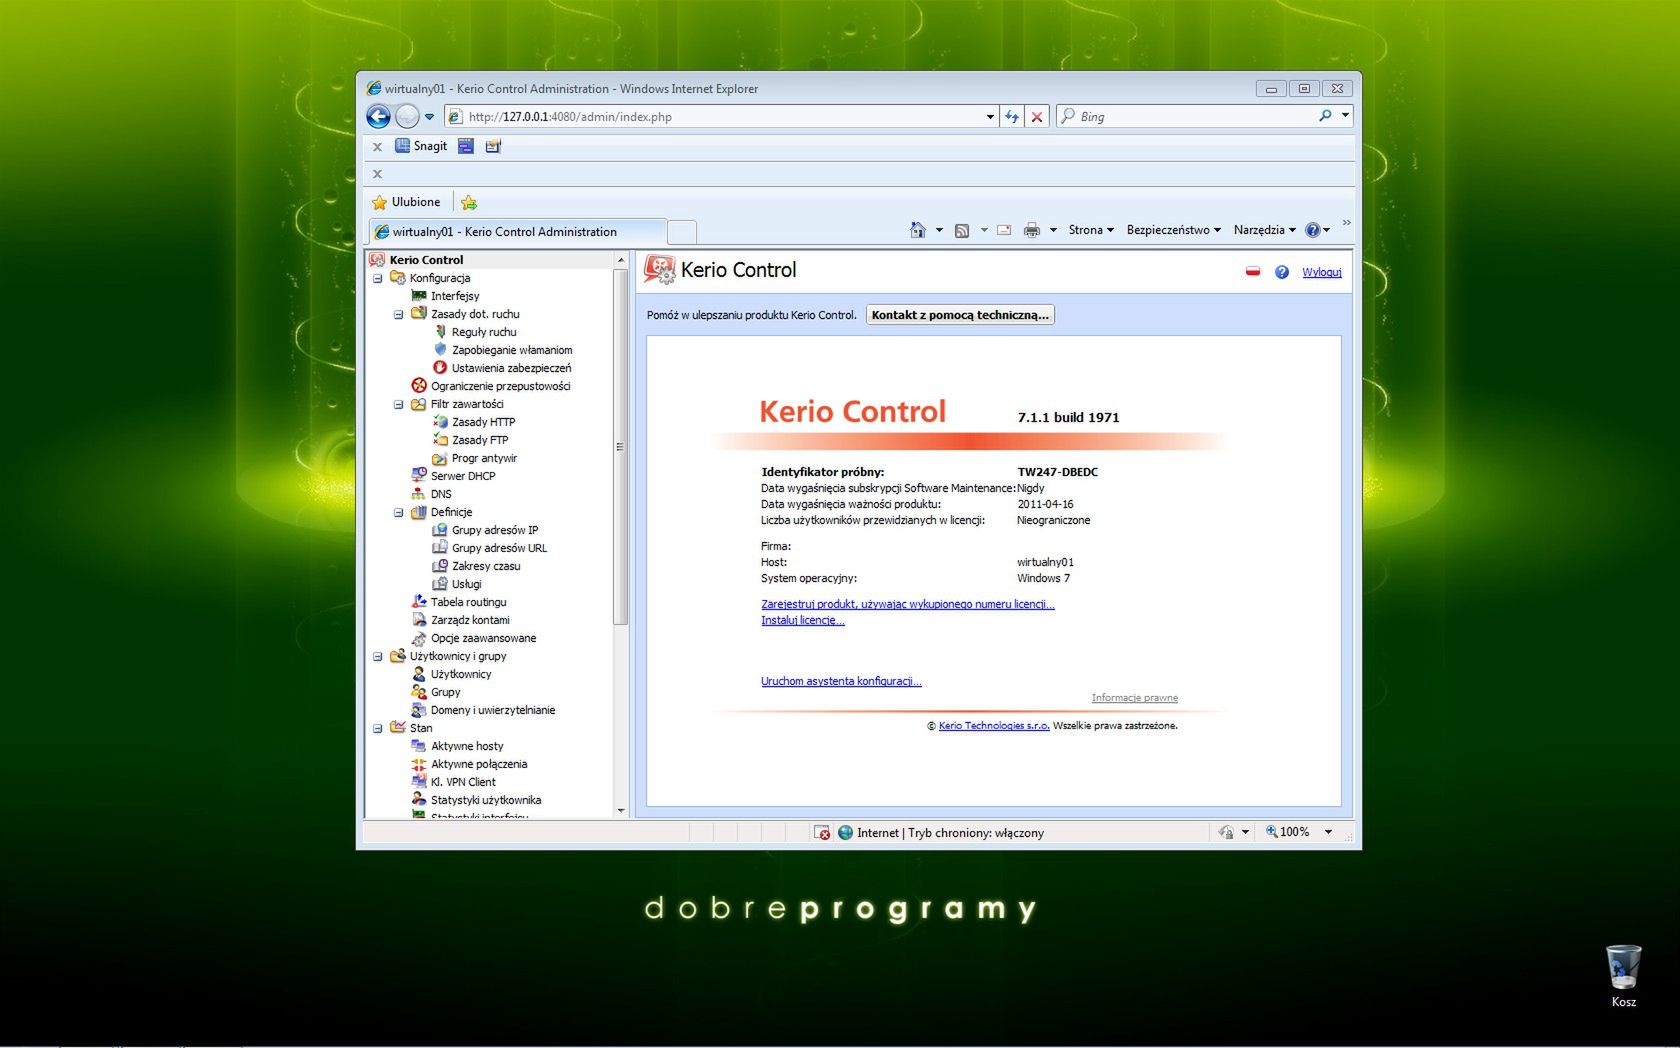Open the Narzędzia menu
Screen dimensions: 1680x1048
click(1265, 230)
